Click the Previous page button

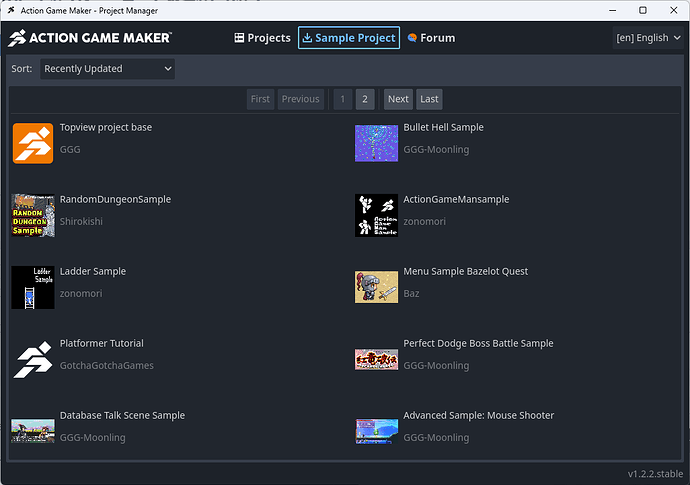point(301,99)
